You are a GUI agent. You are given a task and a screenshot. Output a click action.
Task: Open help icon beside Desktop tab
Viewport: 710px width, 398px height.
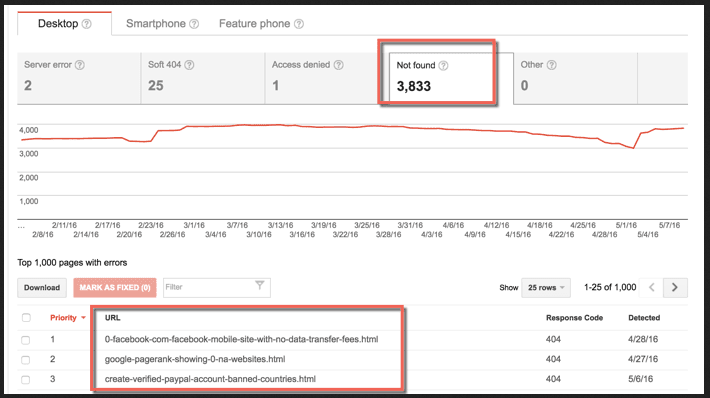click(86, 24)
